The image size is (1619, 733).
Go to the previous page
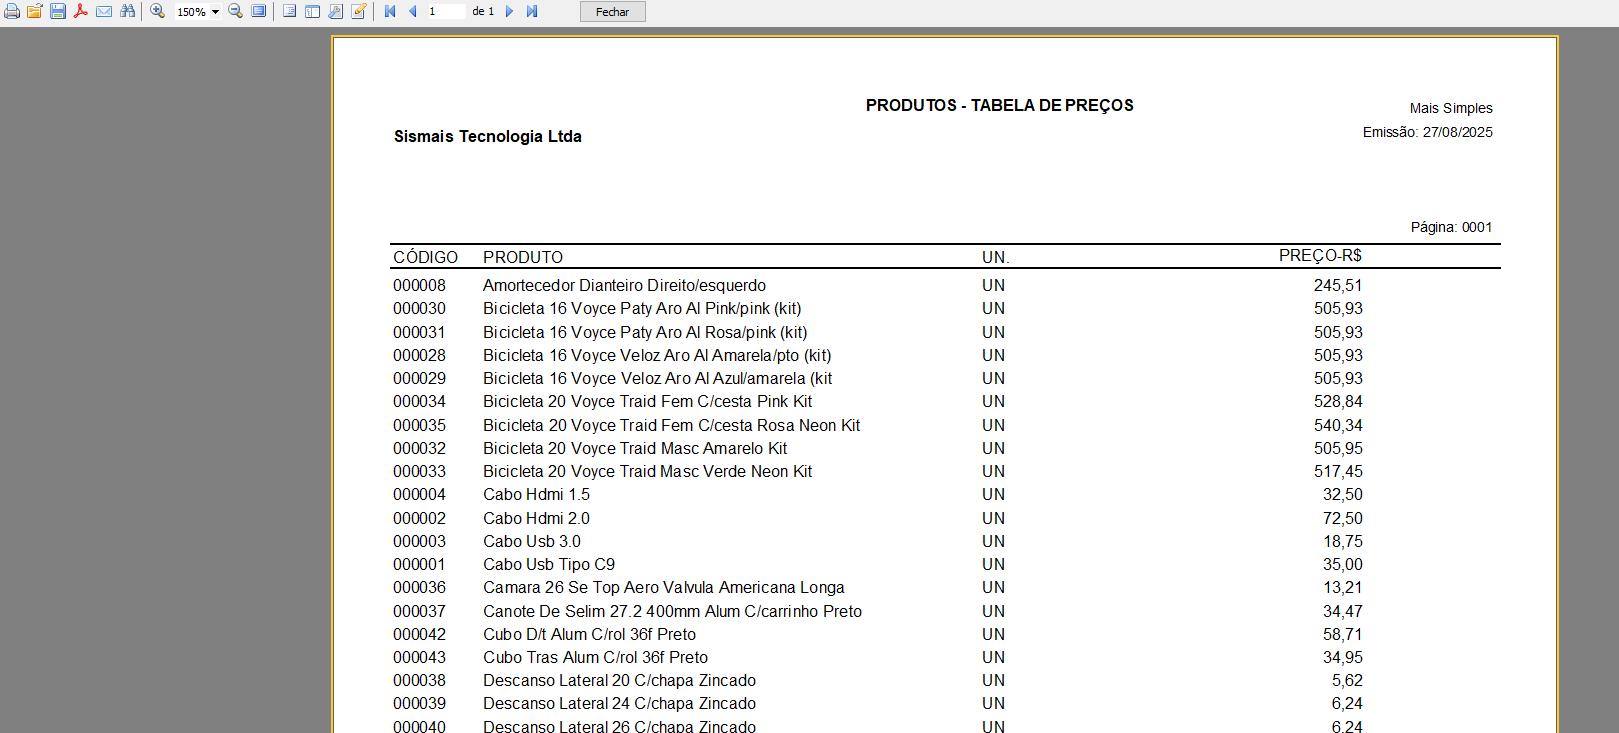pos(412,11)
